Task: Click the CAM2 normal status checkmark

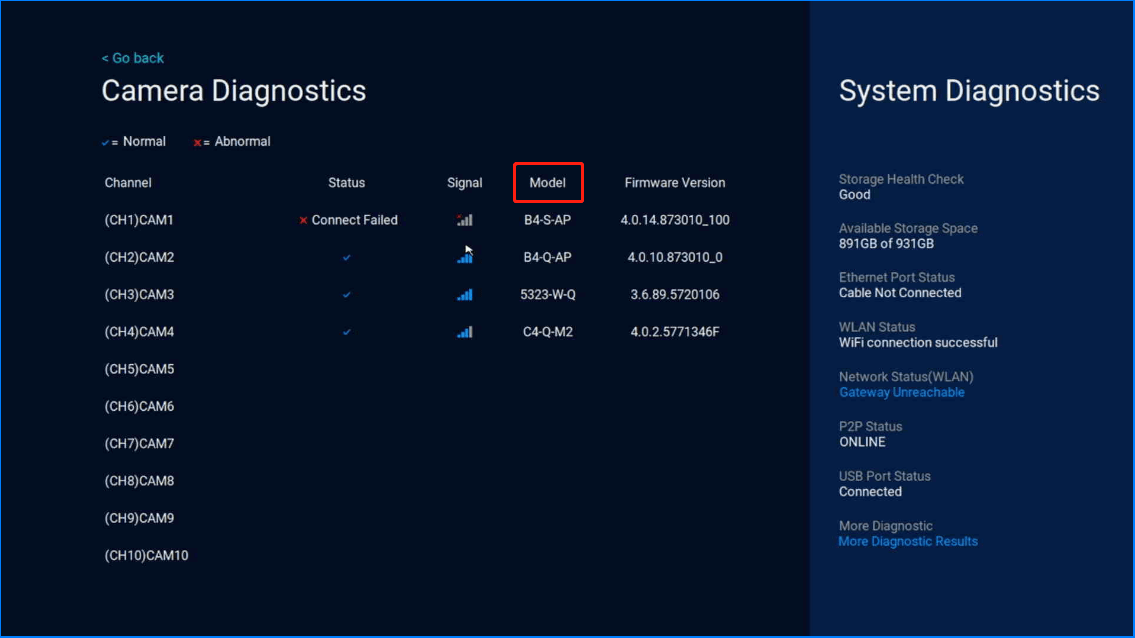Action: (x=347, y=258)
